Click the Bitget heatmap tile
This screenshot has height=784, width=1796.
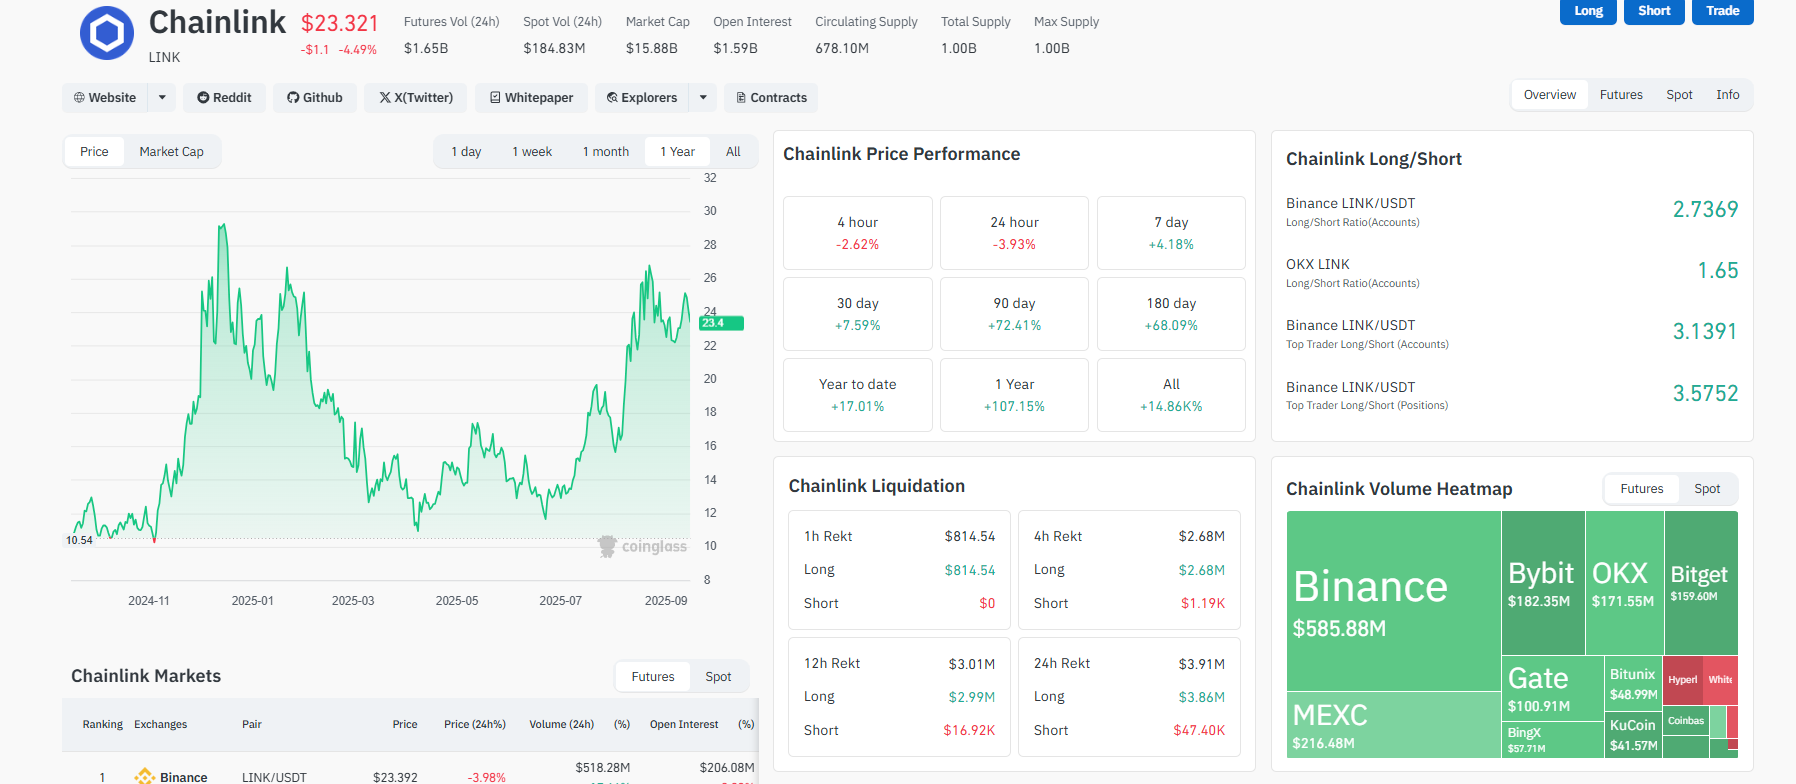click(1701, 583)
